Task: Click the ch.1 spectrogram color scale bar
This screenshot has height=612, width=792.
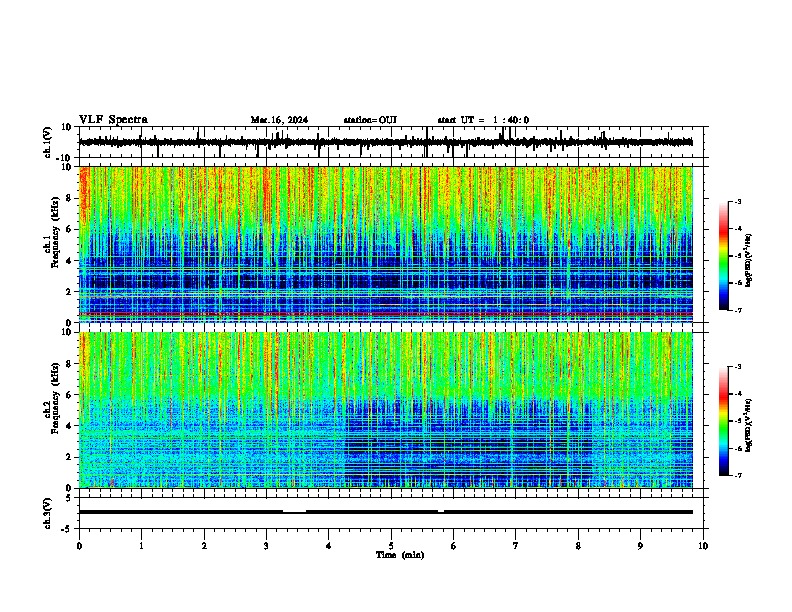Action: [724, 256]
